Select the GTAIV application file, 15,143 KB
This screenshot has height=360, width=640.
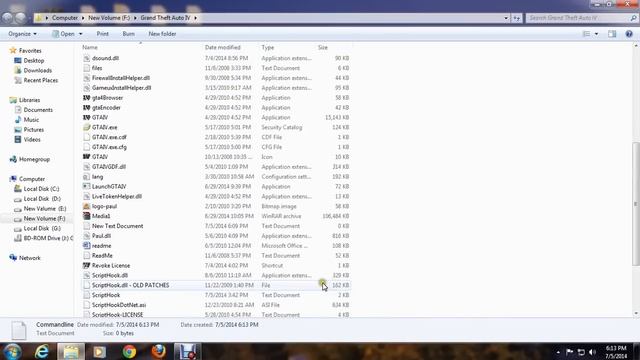(x=216, y=117)
